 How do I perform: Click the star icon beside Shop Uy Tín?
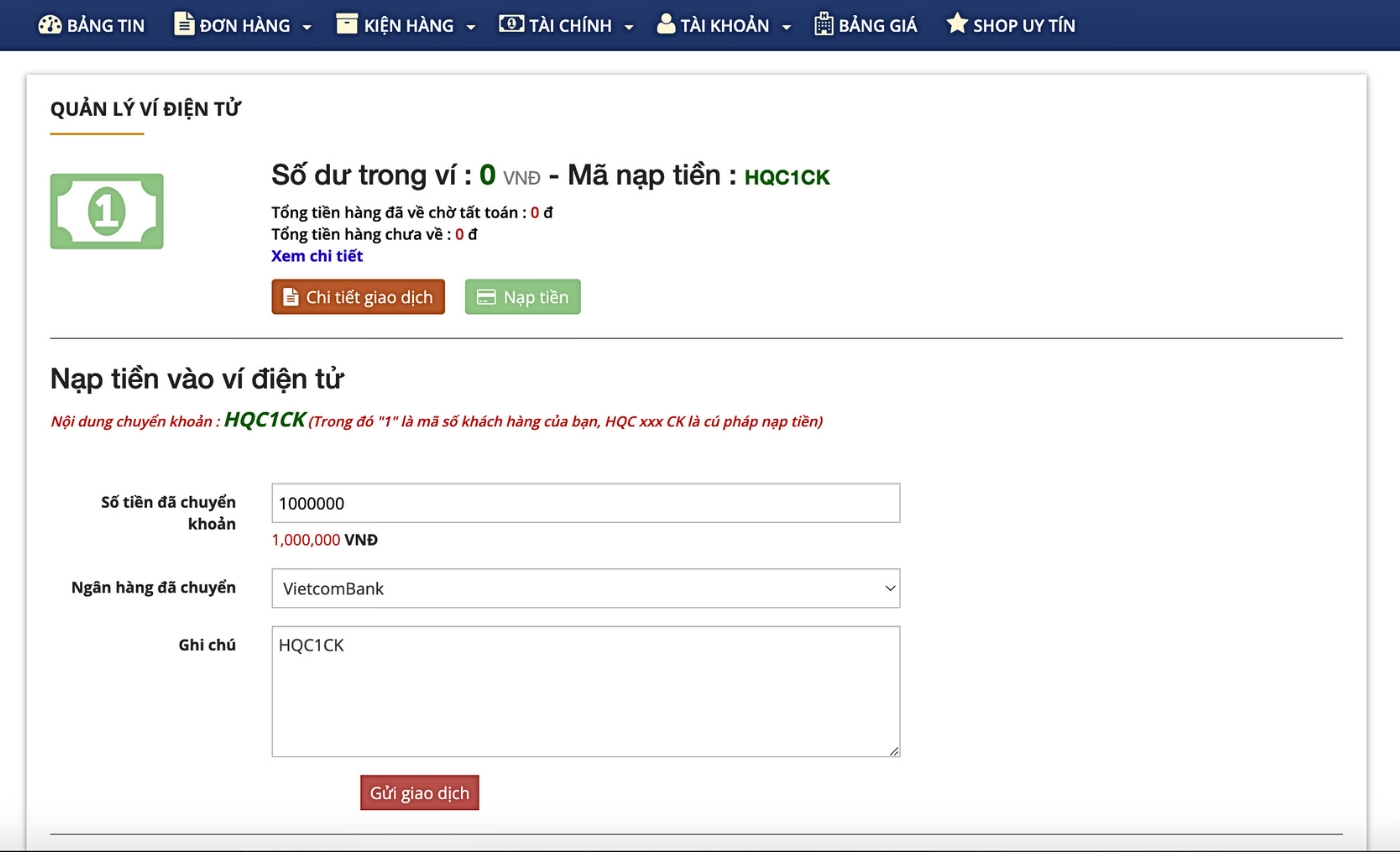(x=956, y=24)
